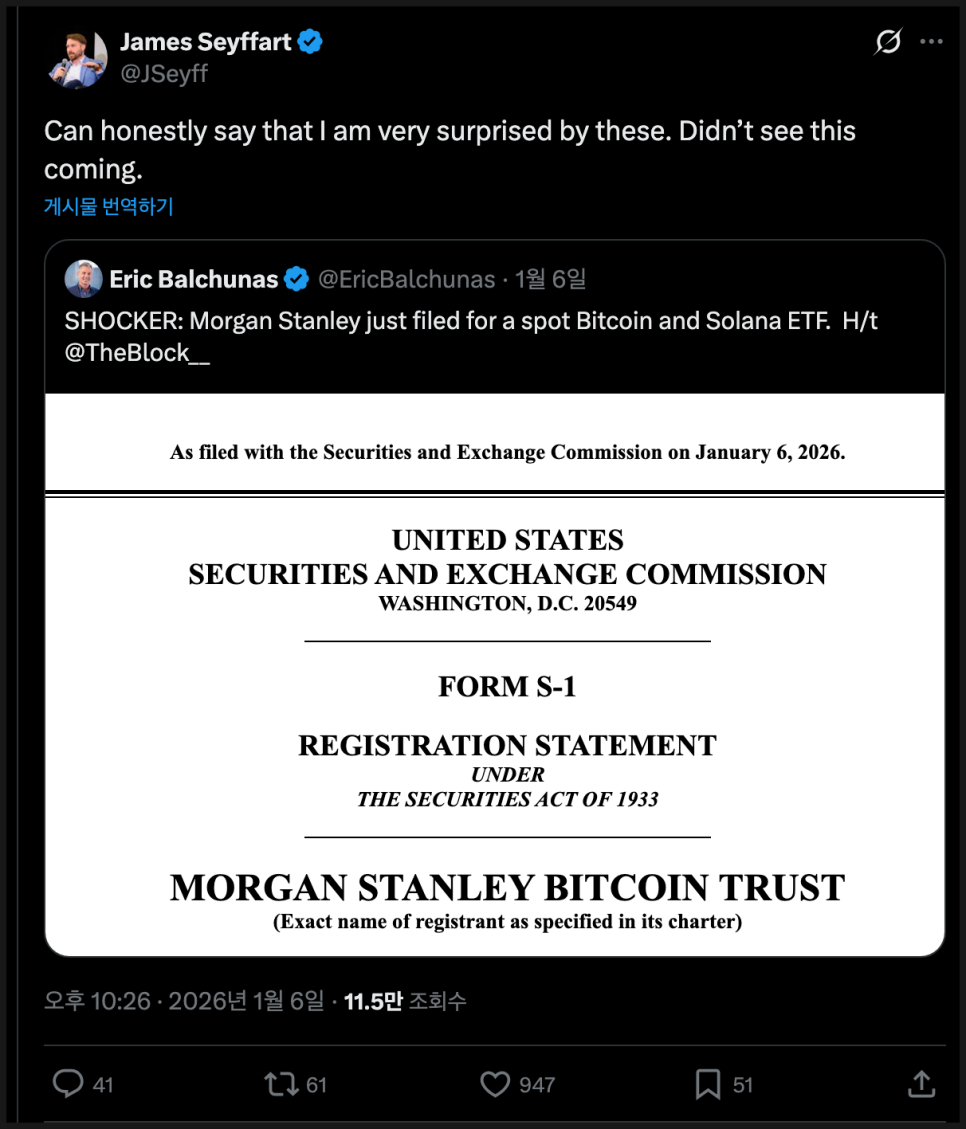Click the James Seyffart display name
This screenshot has height=1129, width=966.
pyautogui.click(x=205, y=42)
